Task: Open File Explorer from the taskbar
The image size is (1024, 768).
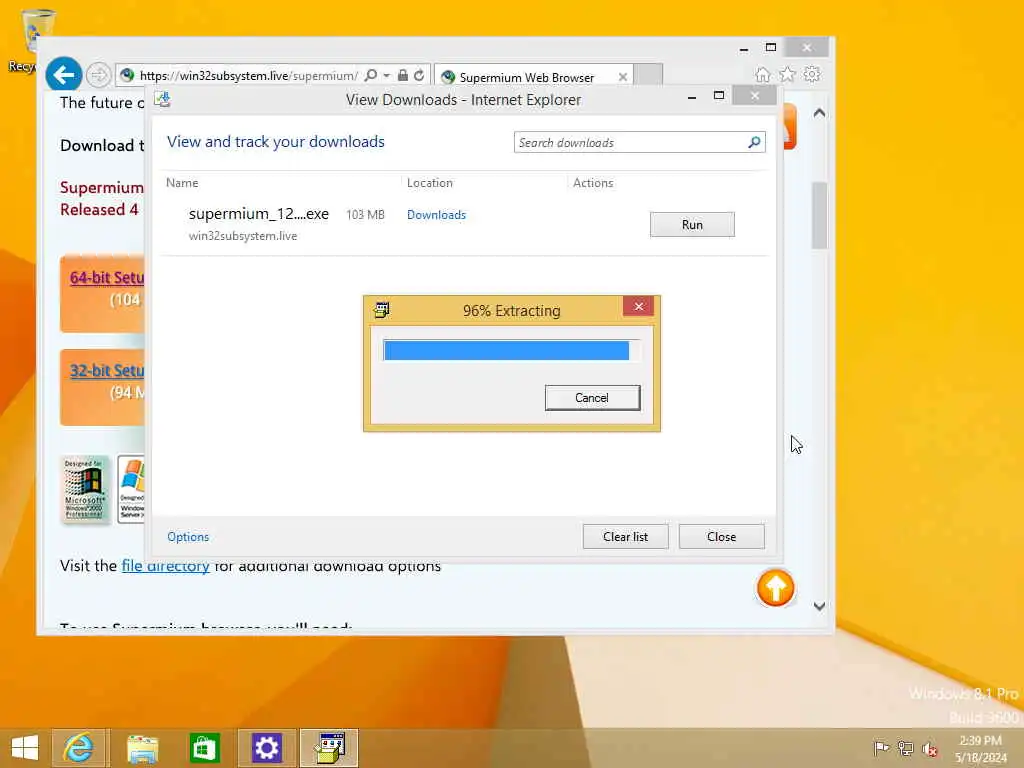Action: 142,748
